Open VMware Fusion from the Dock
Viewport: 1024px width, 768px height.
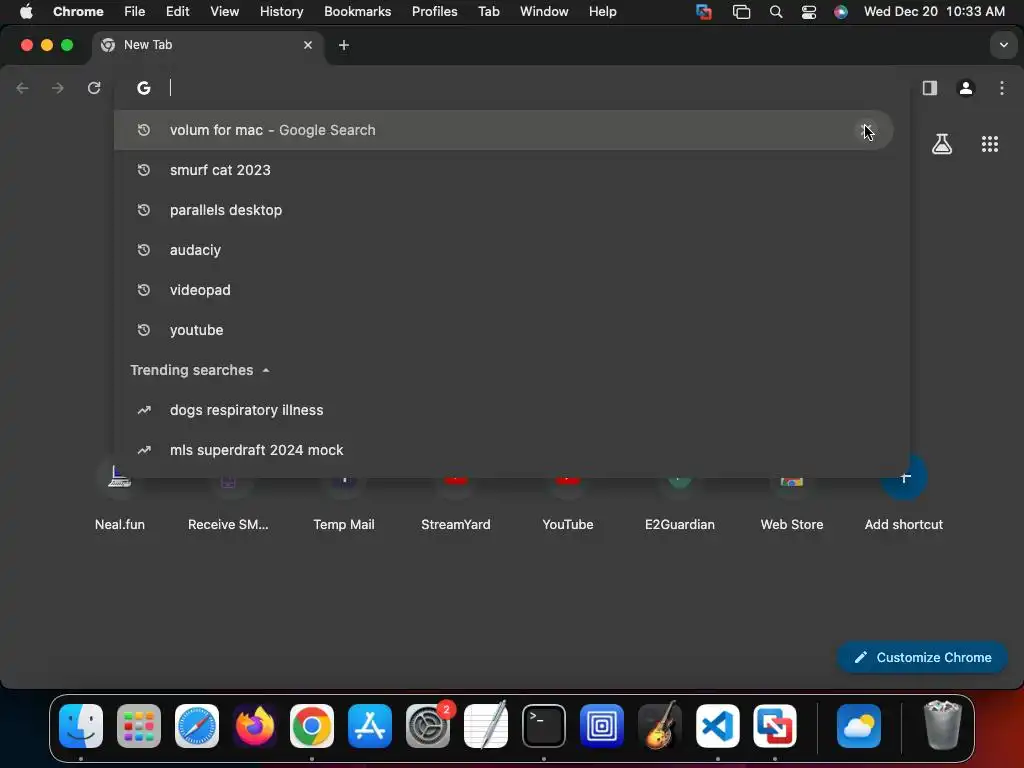[775, 726]
